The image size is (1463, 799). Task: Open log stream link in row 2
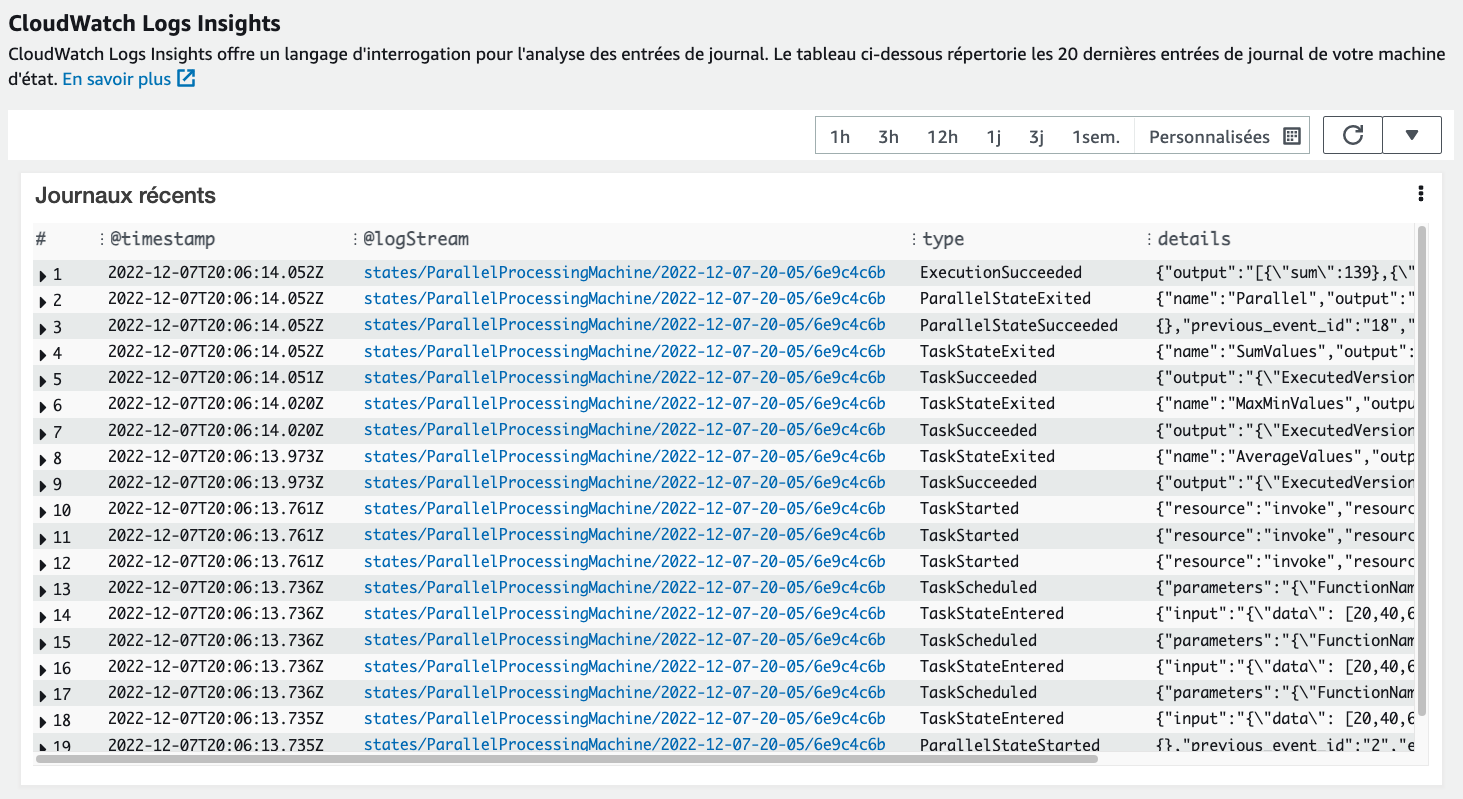[624, 298]
